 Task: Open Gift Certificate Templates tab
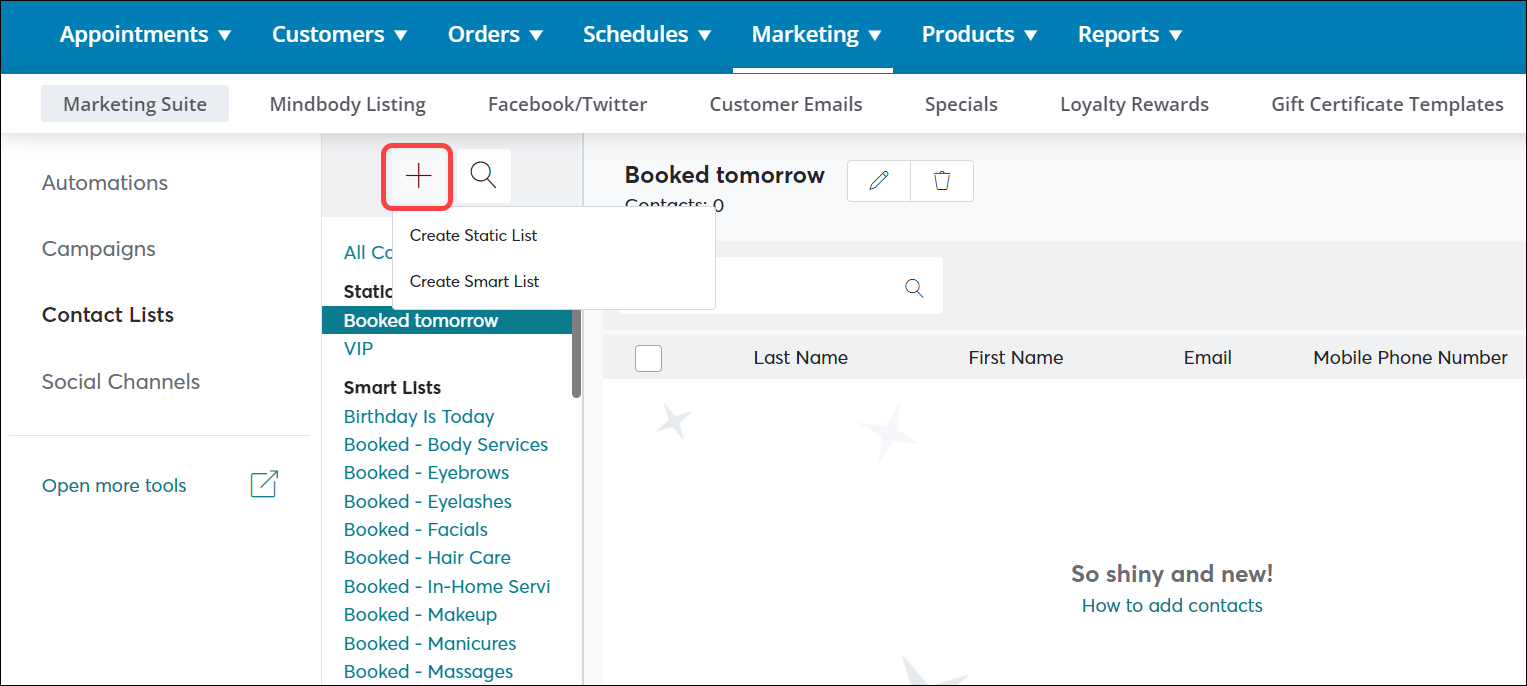(1387, 104)
